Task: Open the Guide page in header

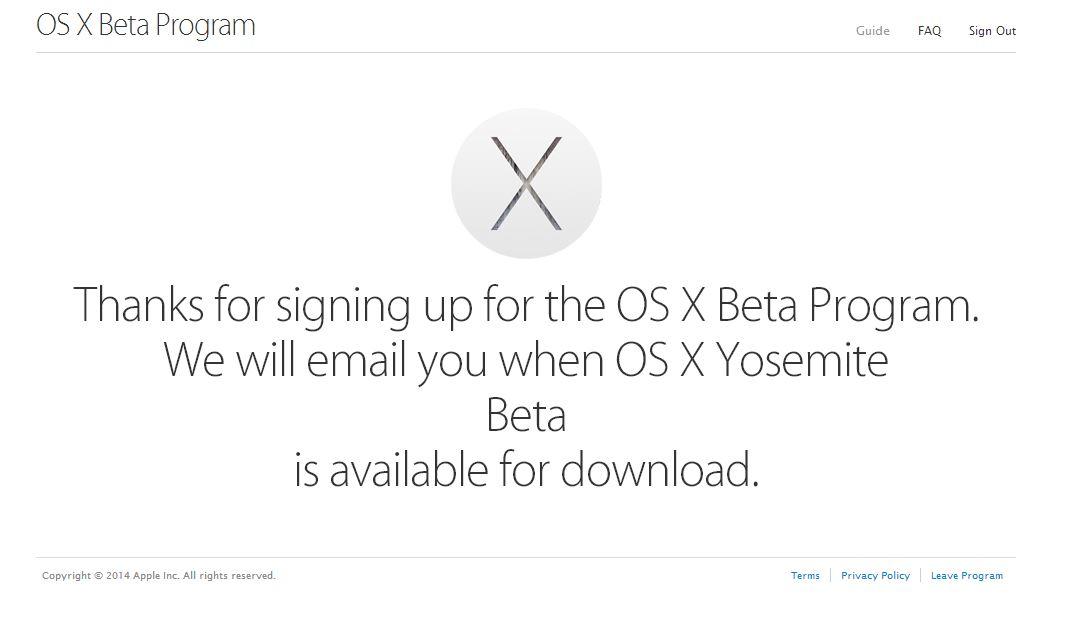Action: (x=872, y=31)
